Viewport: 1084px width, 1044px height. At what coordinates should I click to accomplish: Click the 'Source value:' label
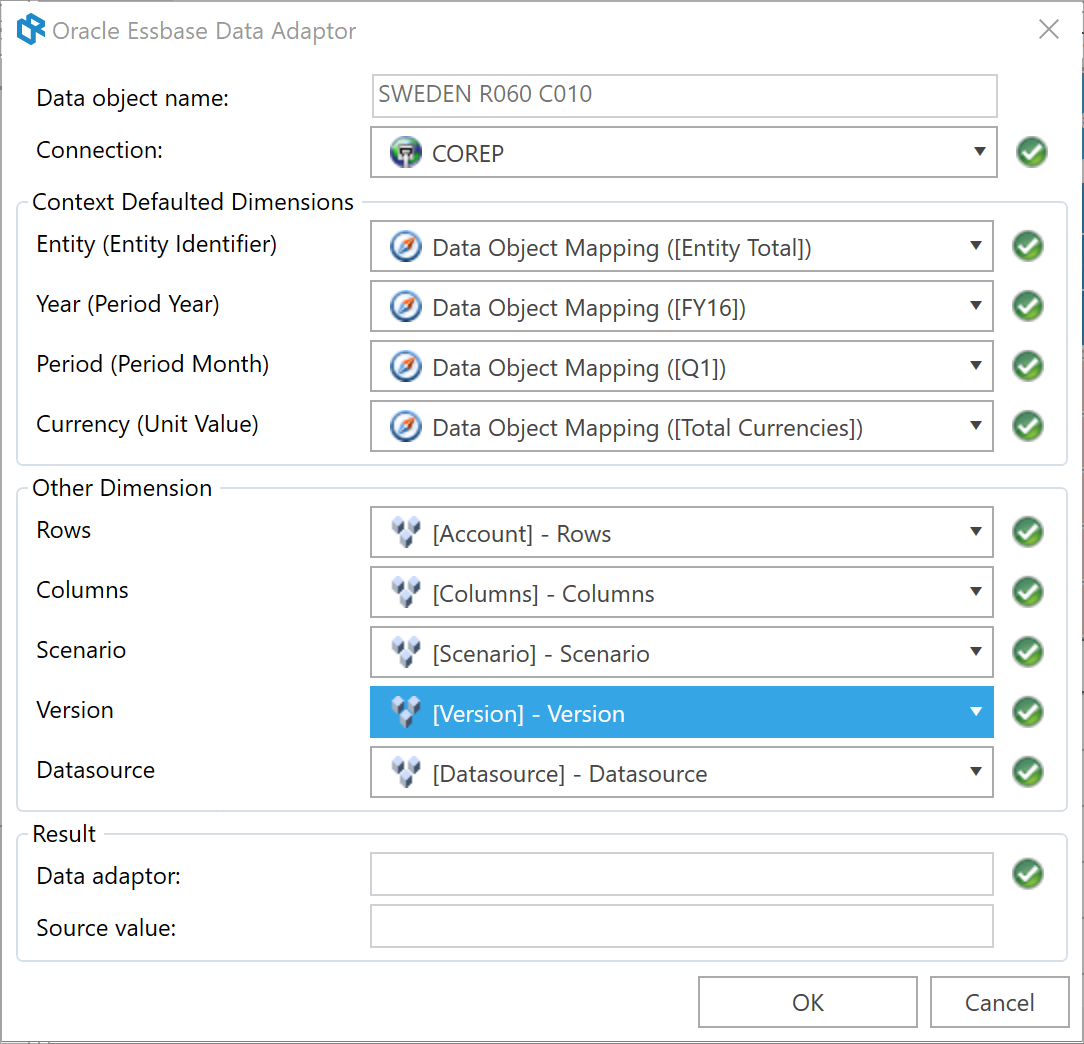(106, 928)
